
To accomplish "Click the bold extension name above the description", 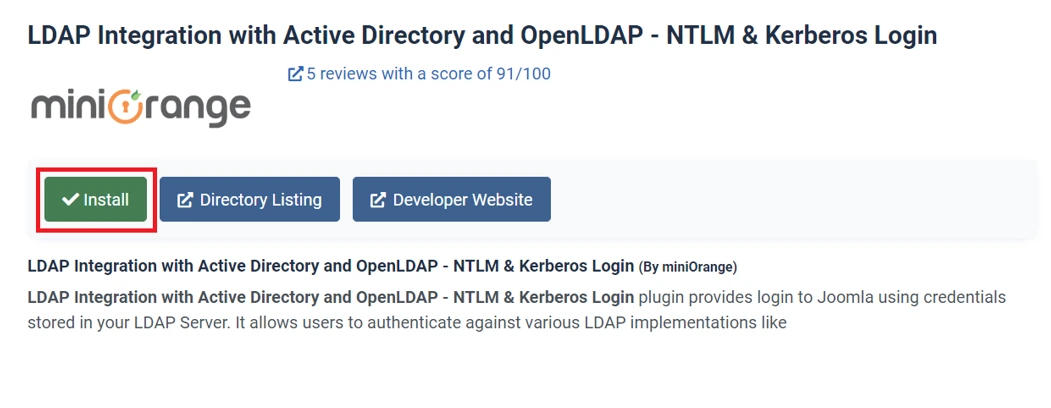I will (330, 266).
